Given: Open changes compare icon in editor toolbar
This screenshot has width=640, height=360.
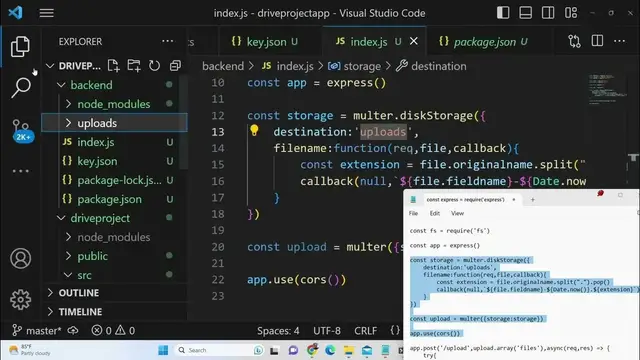Looking at the screenshot, I should (x=574, y=41).
